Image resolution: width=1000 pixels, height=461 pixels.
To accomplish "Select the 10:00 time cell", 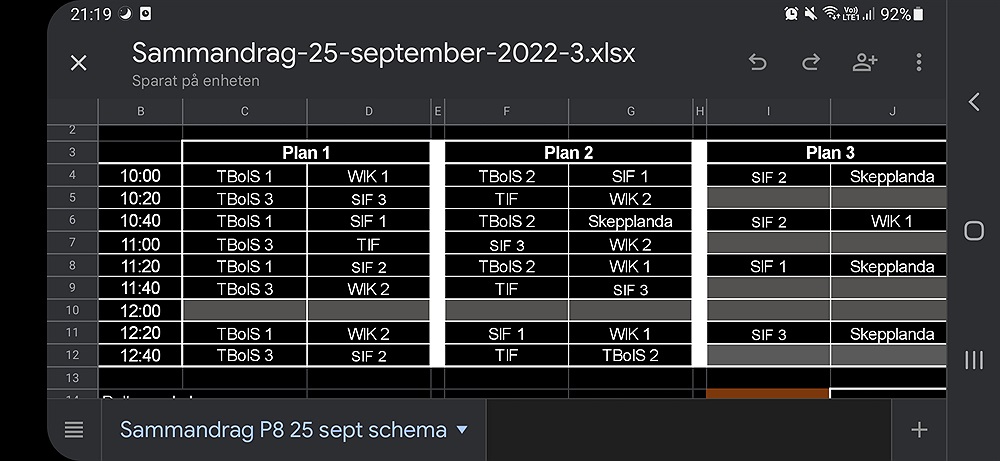I will (140, 175).
